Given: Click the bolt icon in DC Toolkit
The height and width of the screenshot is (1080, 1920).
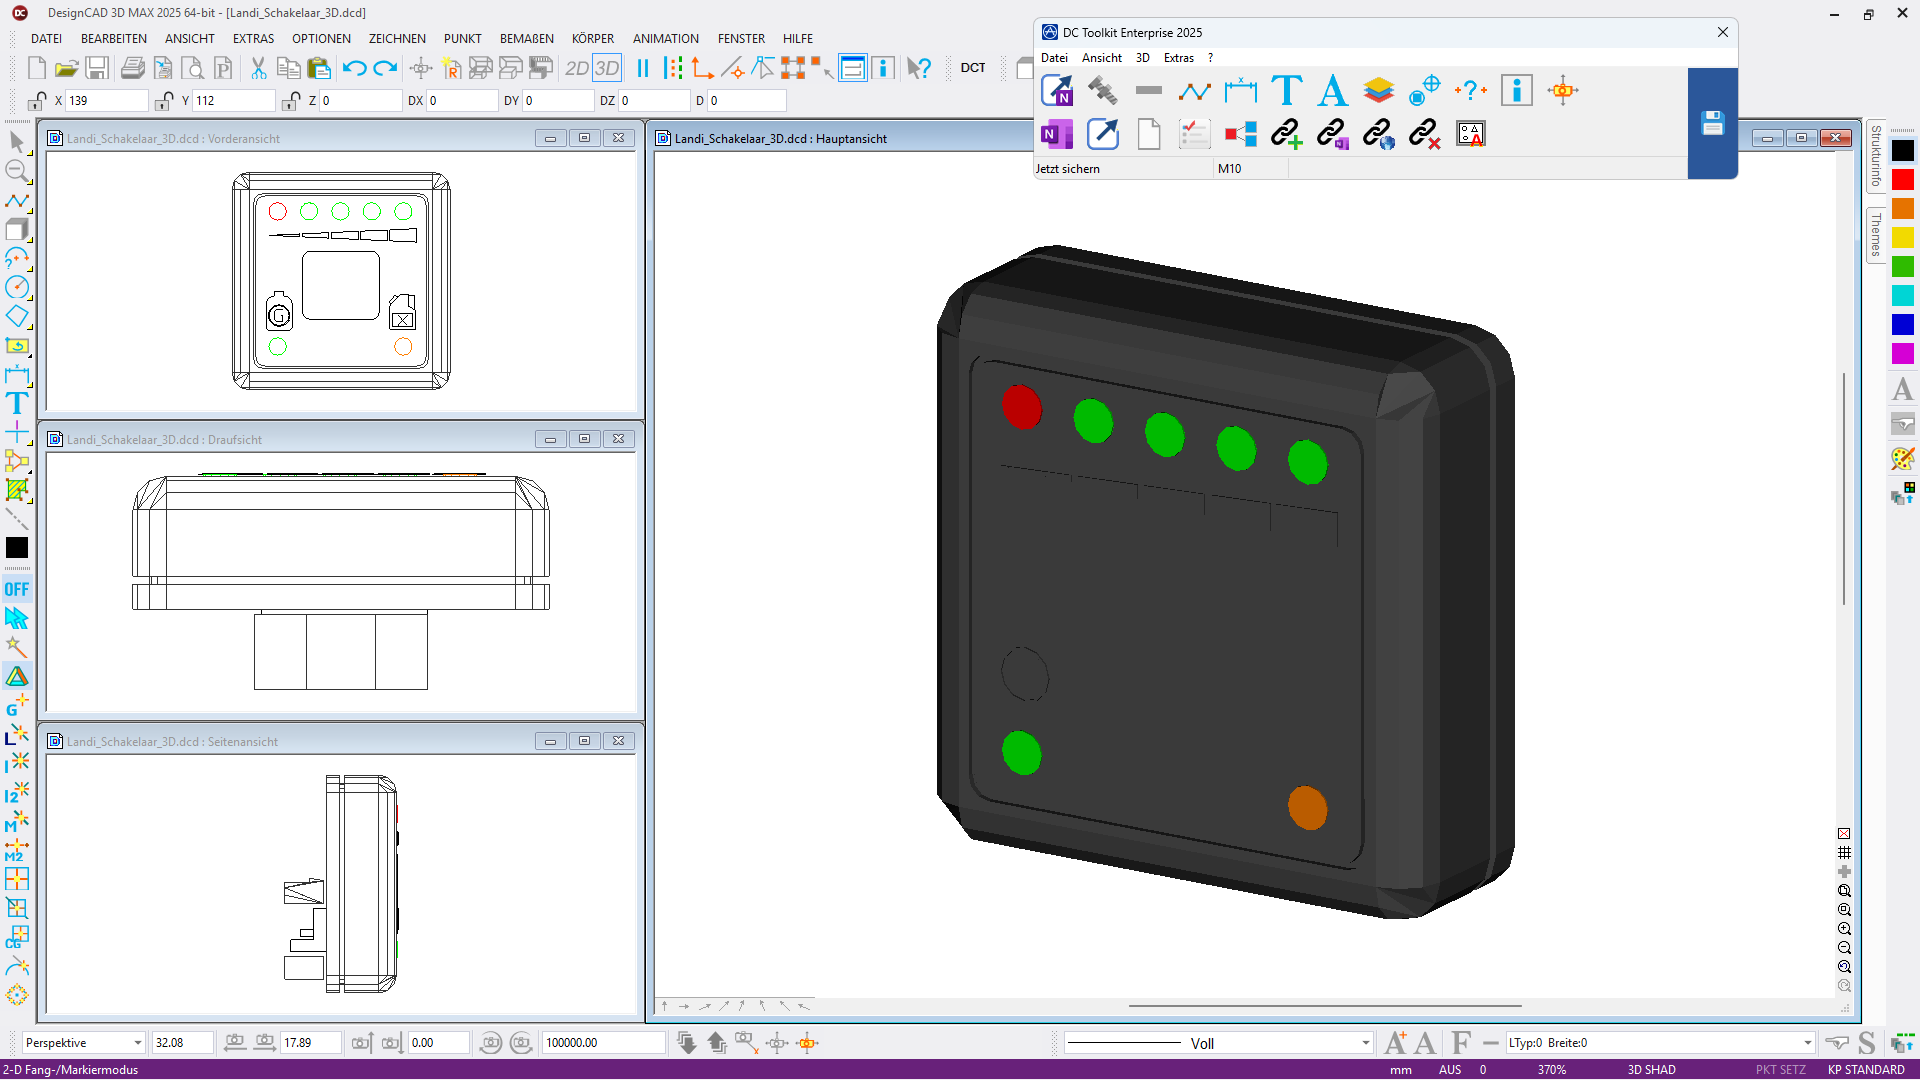Looking at the screenshot, I should [x=1102, y=91].
